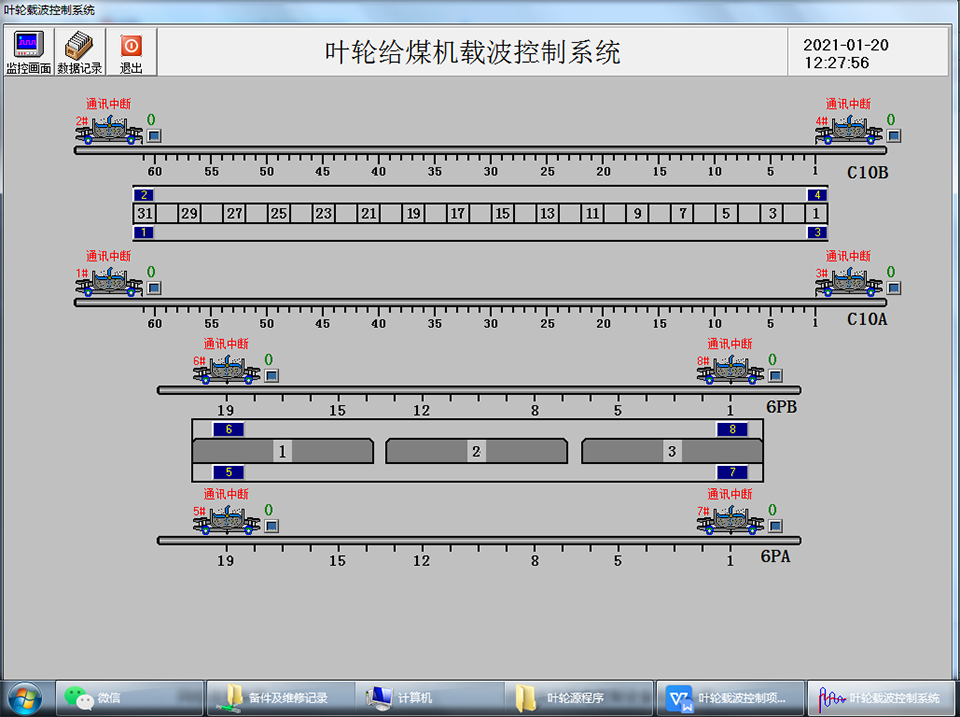The image size is (960, 717).
Task: Click blue position marker 4 above bunkers
Action: pos(817,195)
